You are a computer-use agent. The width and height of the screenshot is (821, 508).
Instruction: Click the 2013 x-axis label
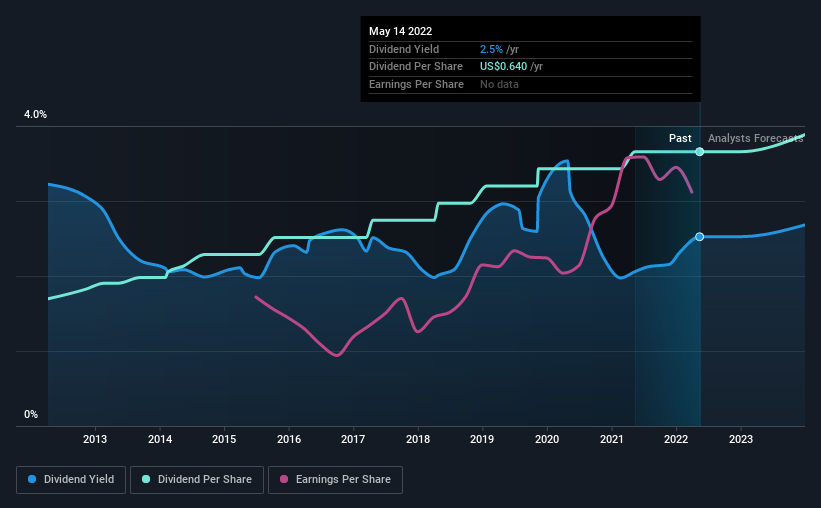[x=95, y=439]
